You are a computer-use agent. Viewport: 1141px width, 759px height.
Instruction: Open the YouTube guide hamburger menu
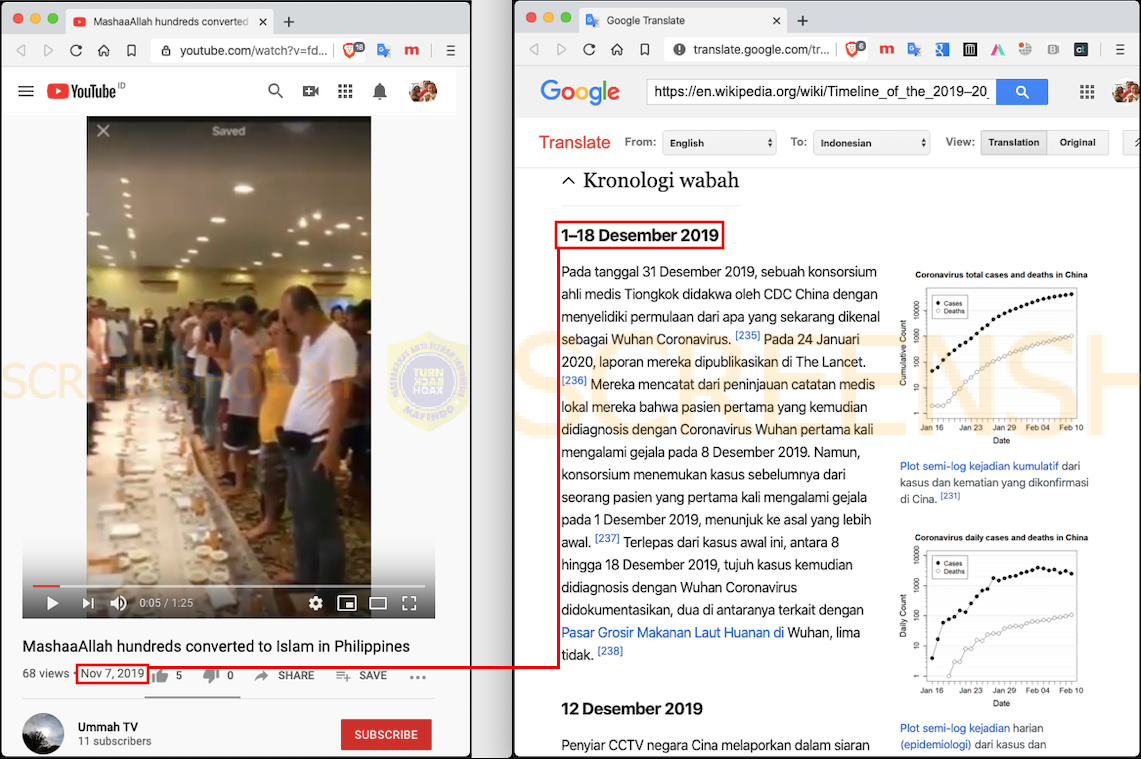pyautogui.click(x=26, y=91)
